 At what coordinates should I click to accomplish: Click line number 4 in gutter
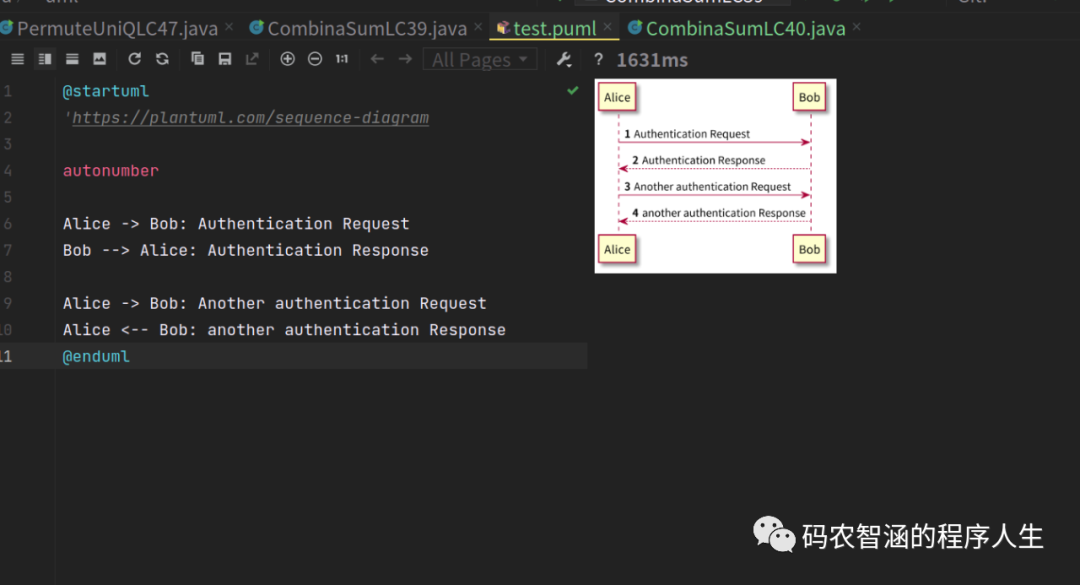(x=8, y=171)
